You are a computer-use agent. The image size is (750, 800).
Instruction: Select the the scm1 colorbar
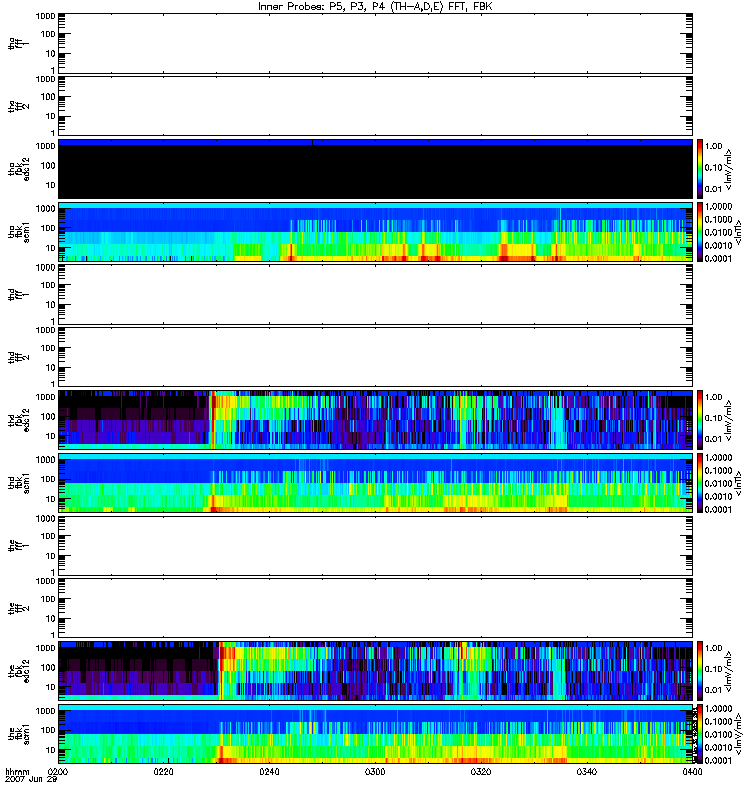click(700, 734)
